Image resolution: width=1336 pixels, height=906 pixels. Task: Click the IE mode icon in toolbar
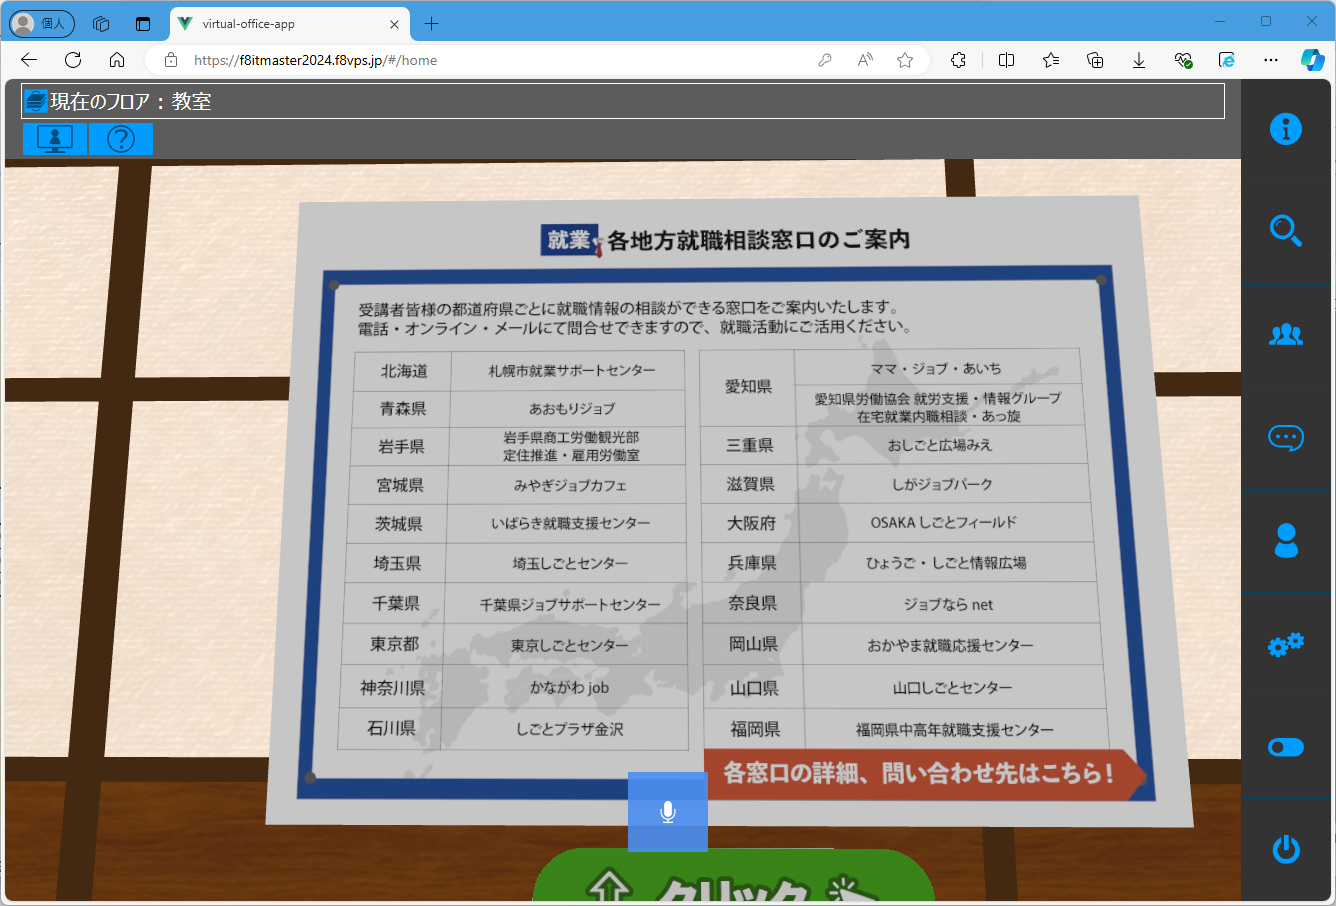click(x=1227, y=60)
